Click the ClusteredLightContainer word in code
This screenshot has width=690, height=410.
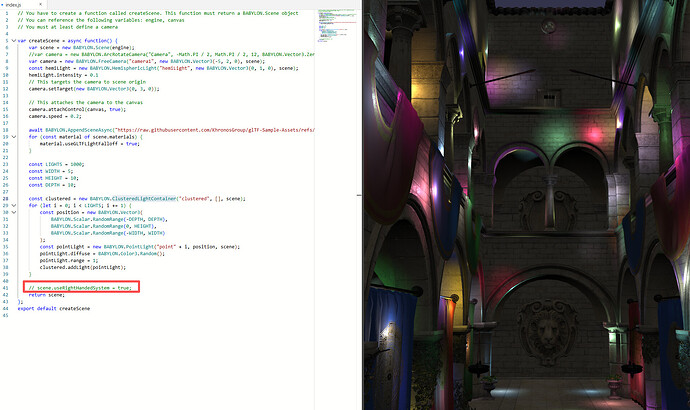(x=144, y=199)
